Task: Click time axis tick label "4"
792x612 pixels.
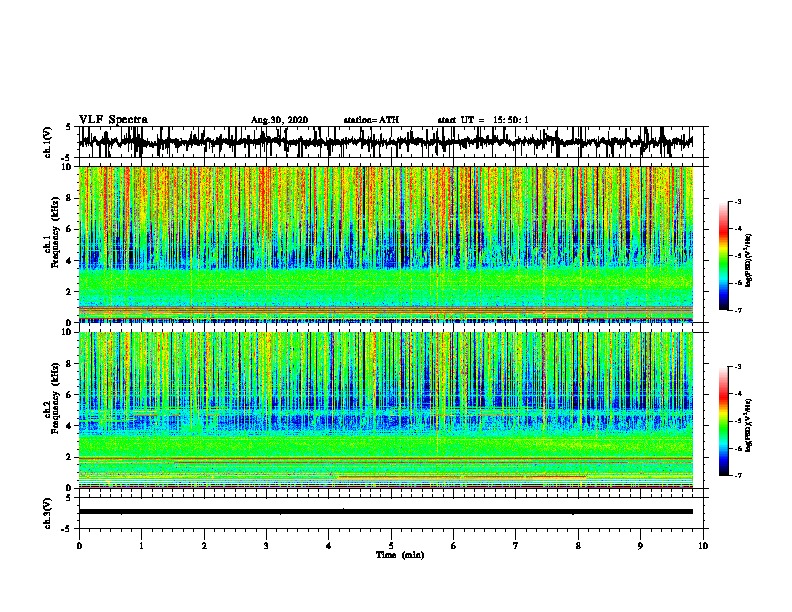Action: point(329,546)
